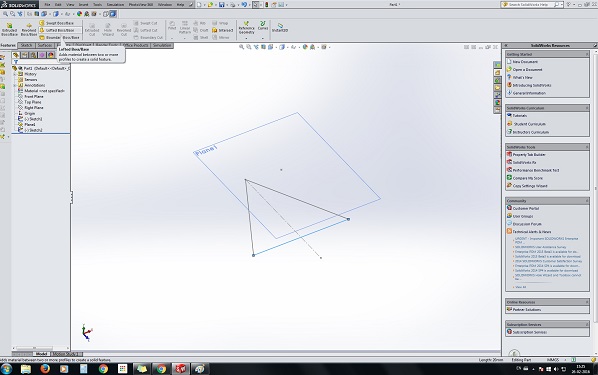The image size is (598, 375).
Task: Switch to the Model tab at bottom
Action: pos(42,354)
